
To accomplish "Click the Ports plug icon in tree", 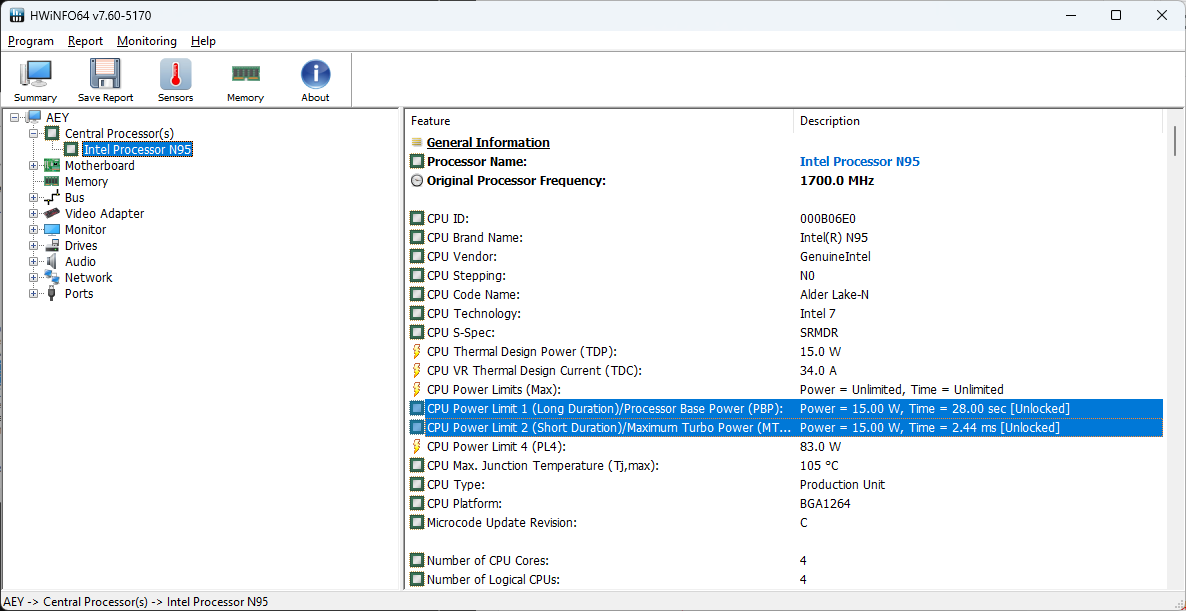I will pos(51,293).
